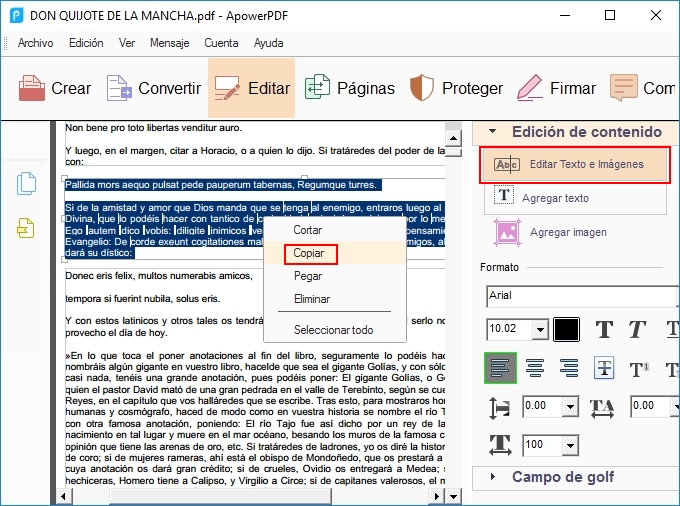Click the line 'tempora si fuerint nubila, solus eris.'
This screenshot has height=506, width=680.
[x=143, y=299]
